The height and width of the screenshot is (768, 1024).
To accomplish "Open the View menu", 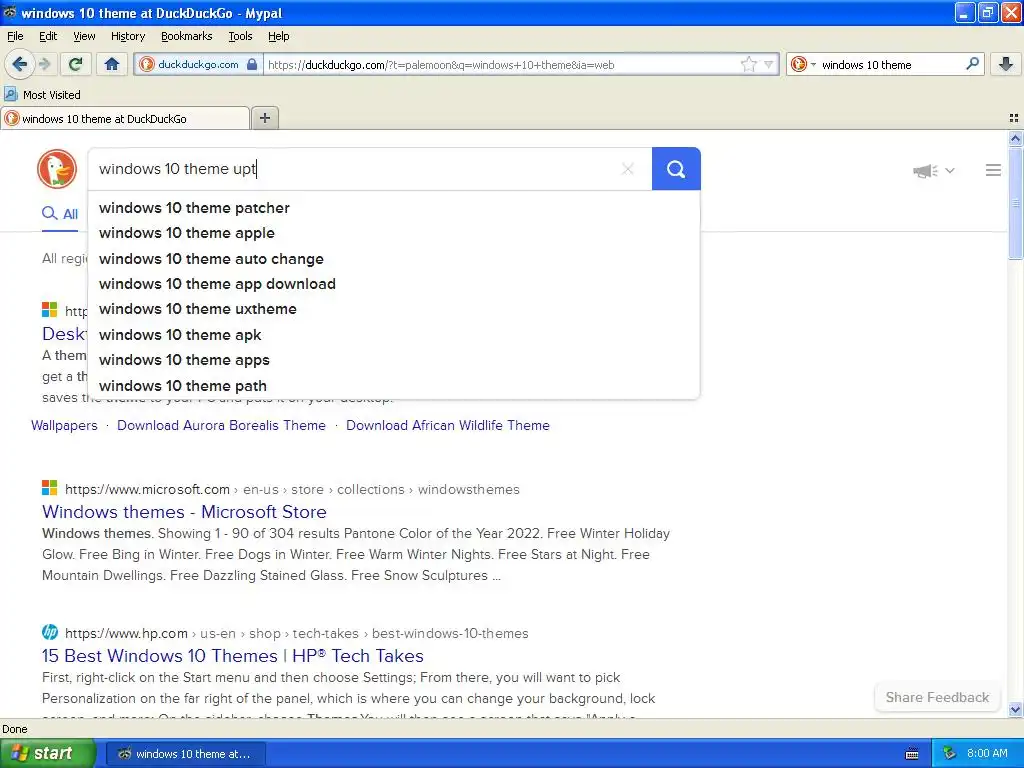I will (84, 36).
